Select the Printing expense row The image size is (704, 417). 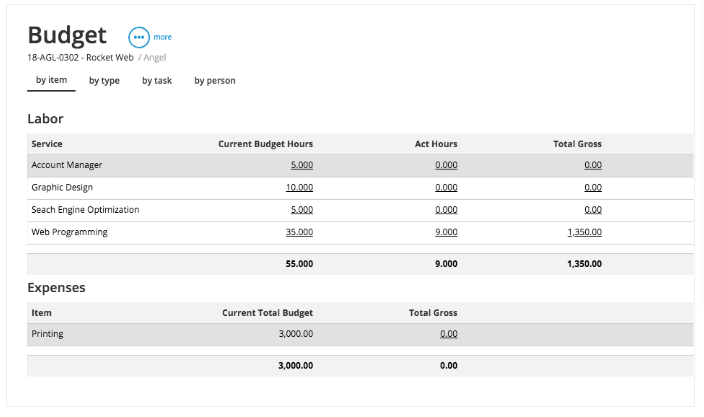coord(360,334)
